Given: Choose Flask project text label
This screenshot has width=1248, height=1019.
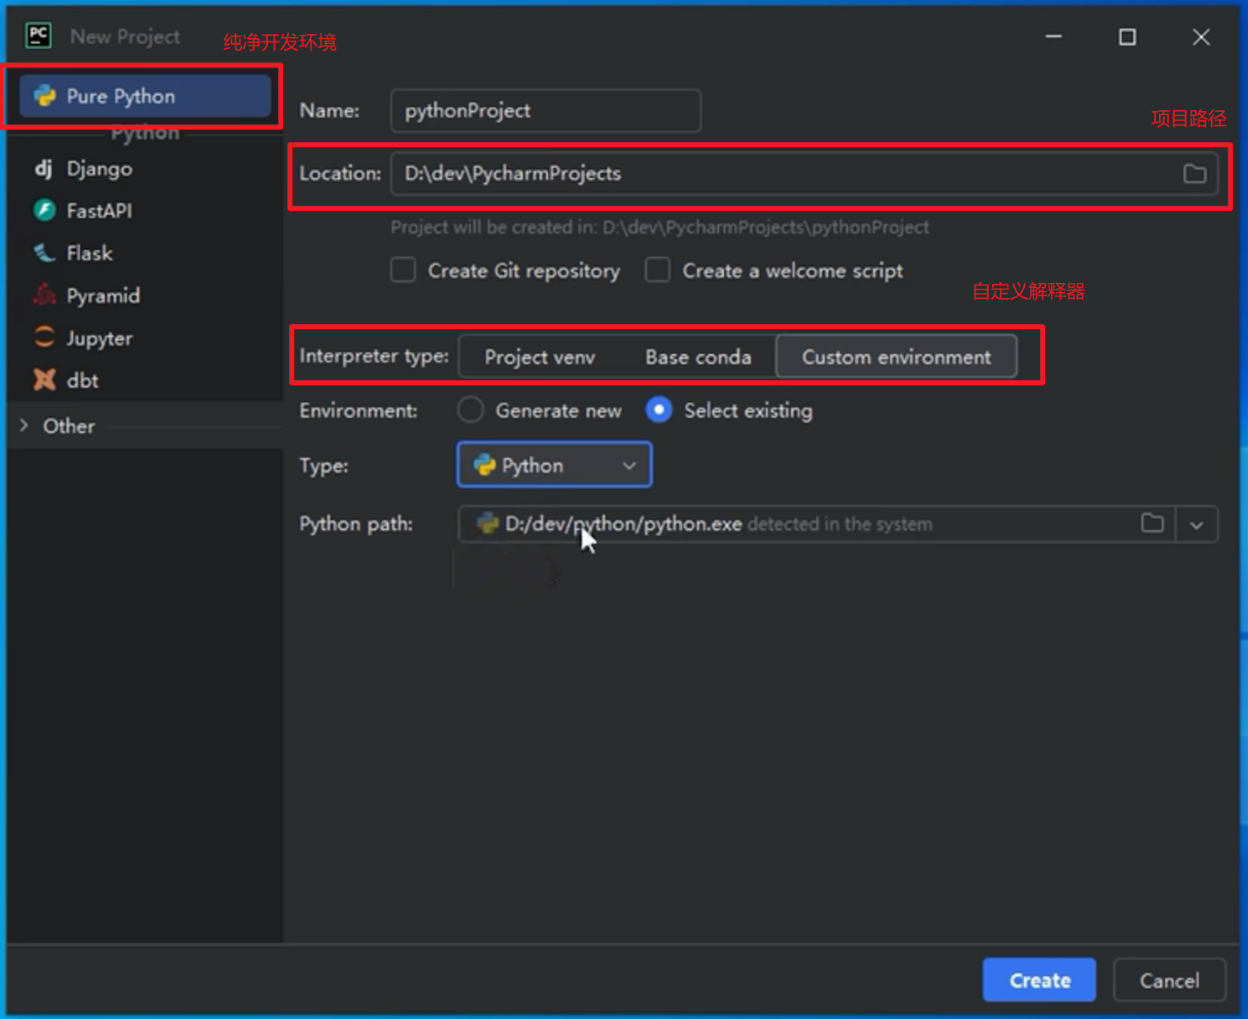Looking at the screenshot, I should (x=89, y=253).
